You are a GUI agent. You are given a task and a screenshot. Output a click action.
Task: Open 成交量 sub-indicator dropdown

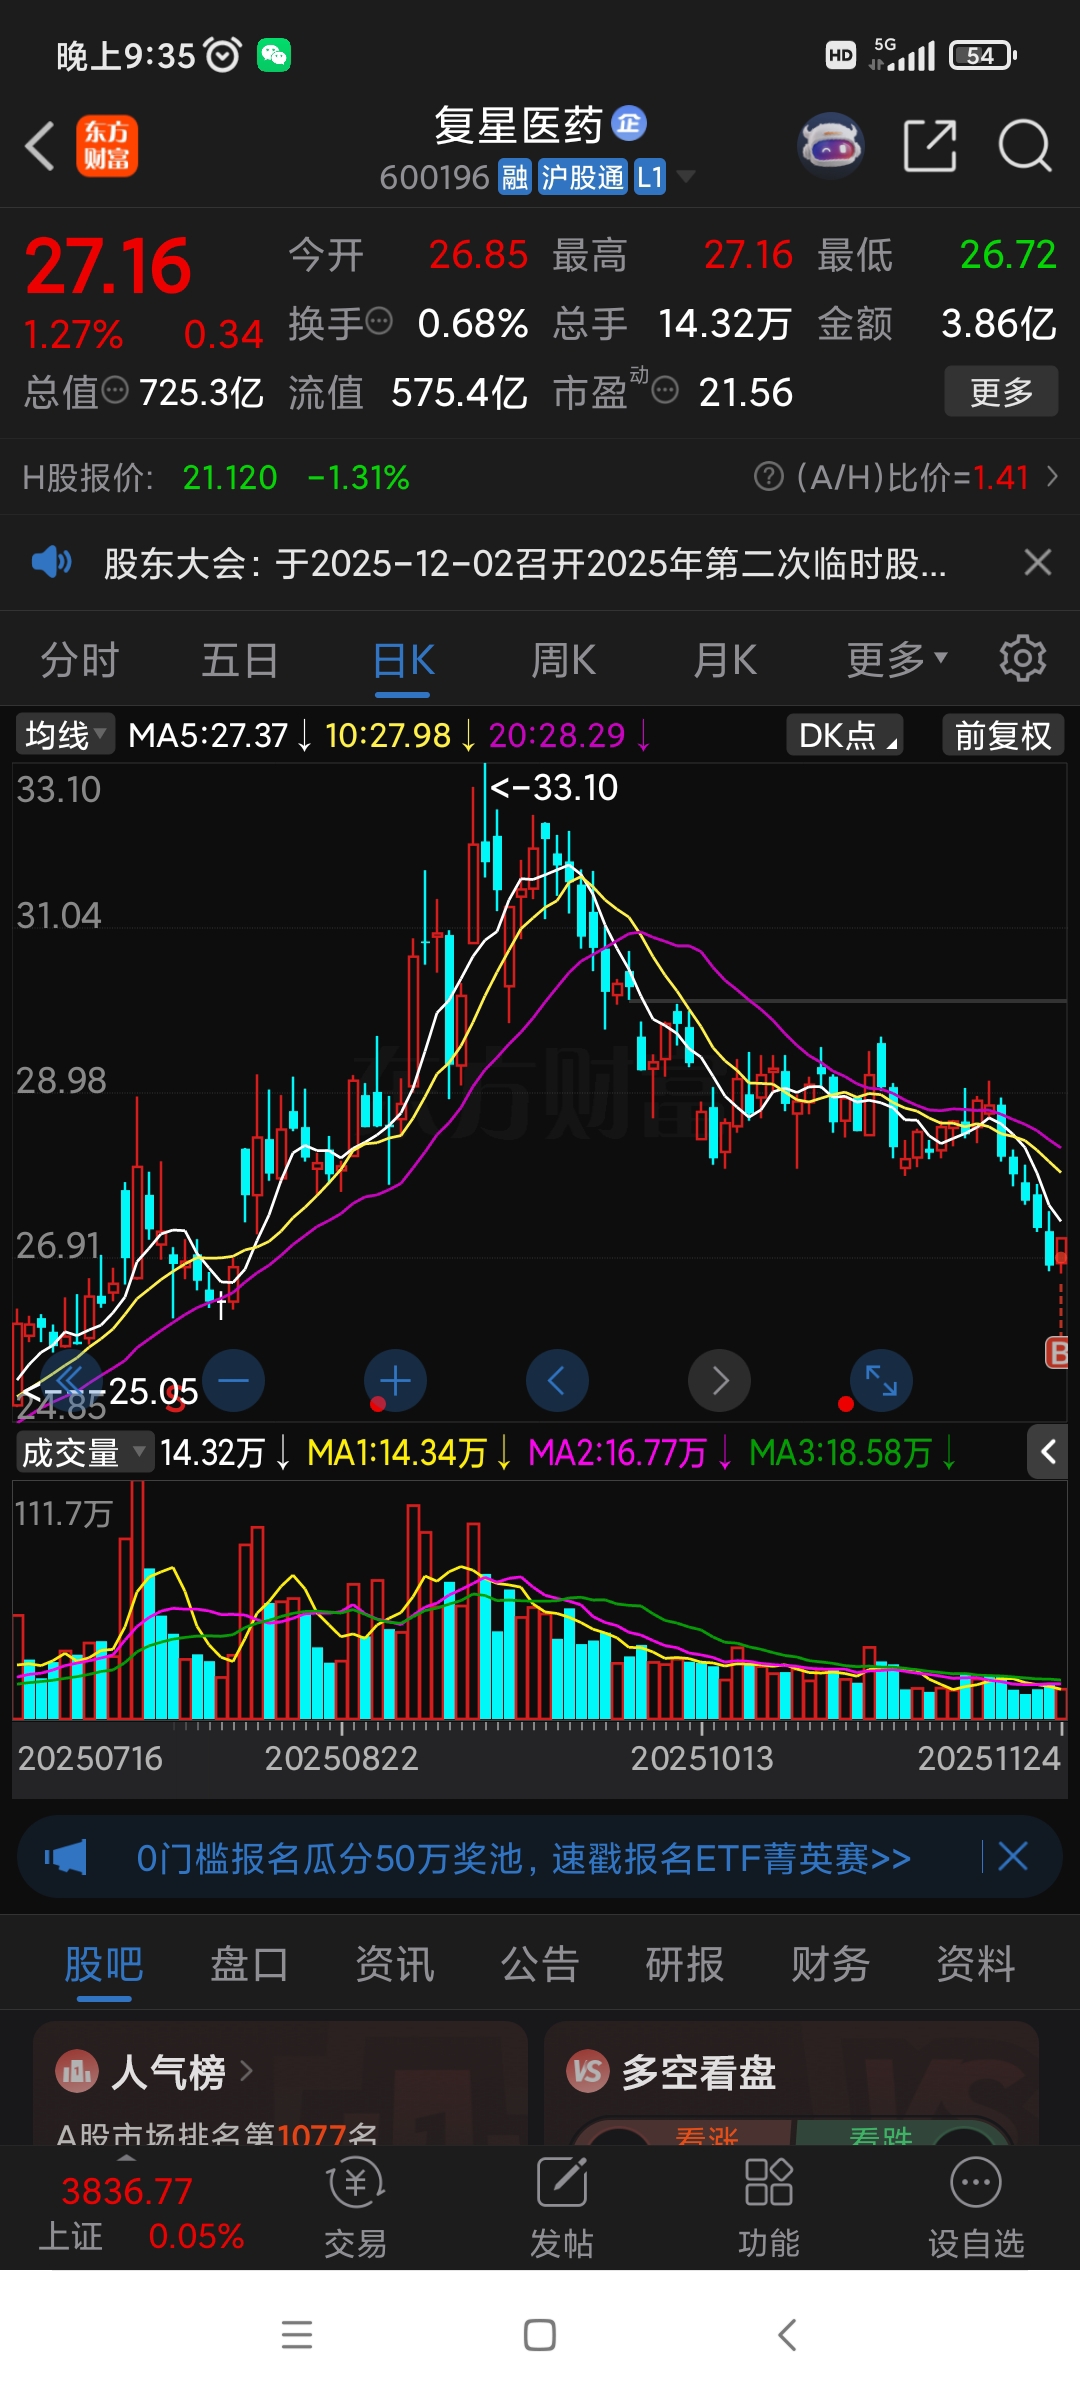pyautogui.click(x=85, y=1452)
